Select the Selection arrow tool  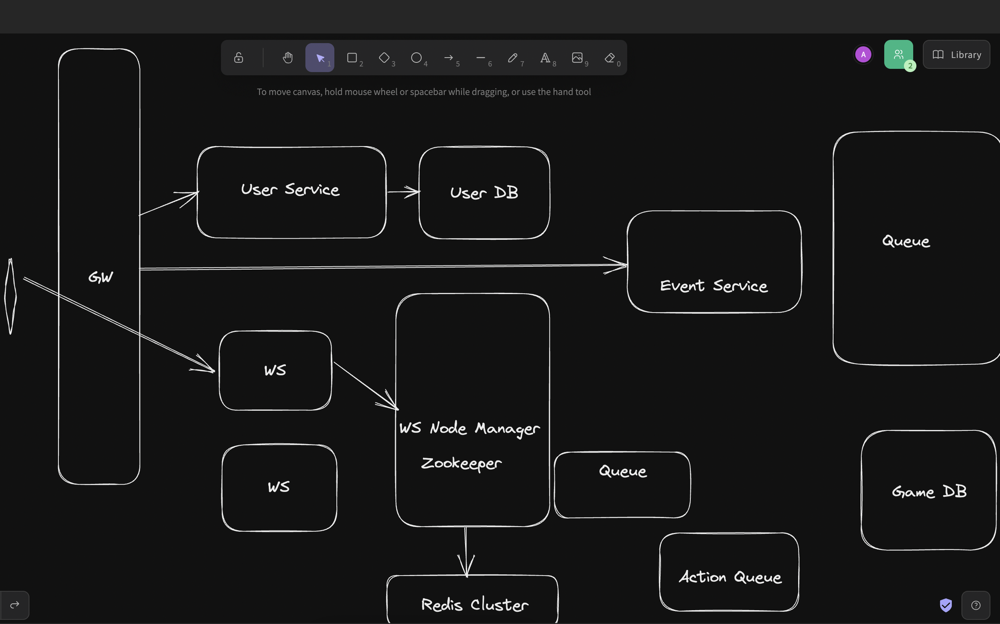pos(320,58)
